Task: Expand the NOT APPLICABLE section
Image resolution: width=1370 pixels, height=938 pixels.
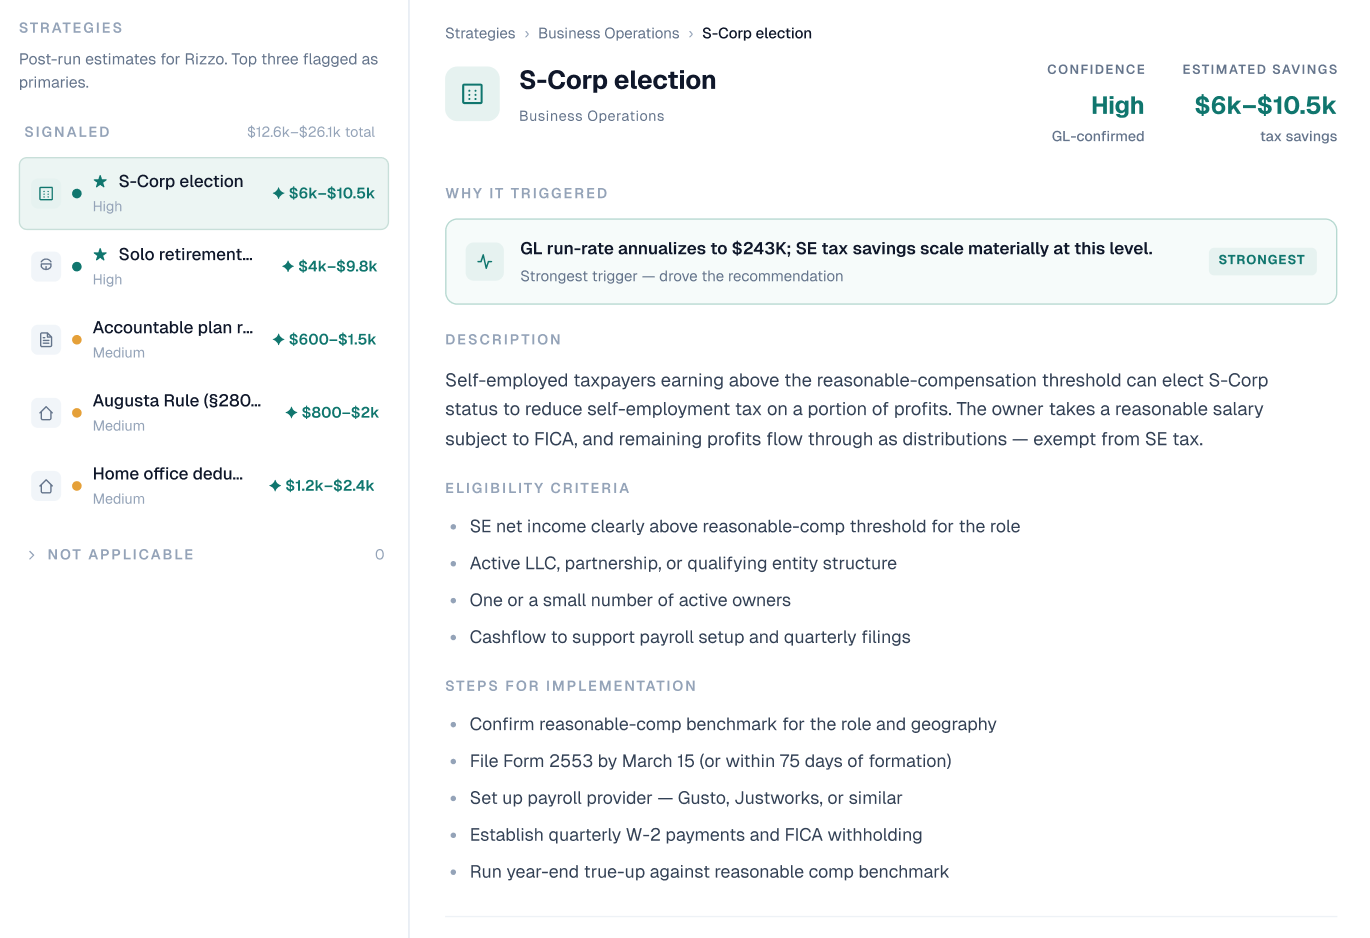Action: click(110, 554)
